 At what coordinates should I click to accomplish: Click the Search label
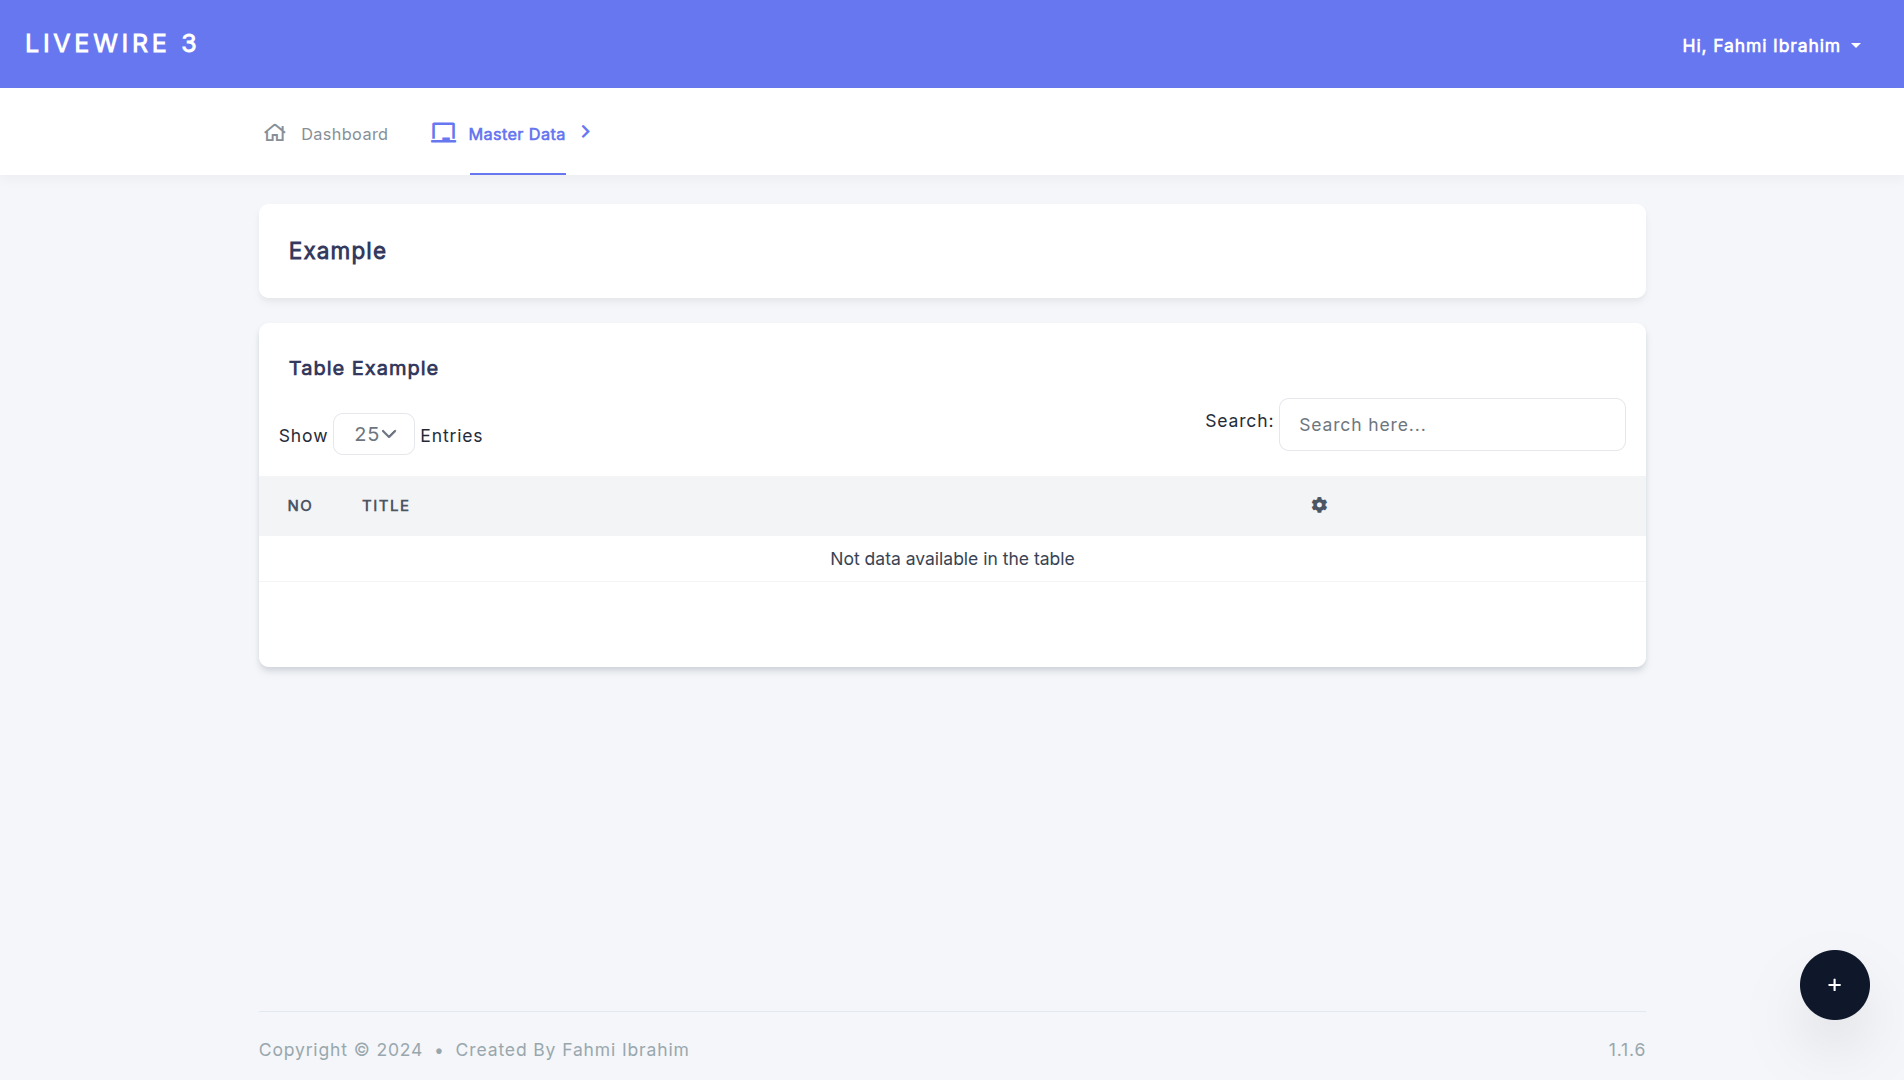(1238, 421)
